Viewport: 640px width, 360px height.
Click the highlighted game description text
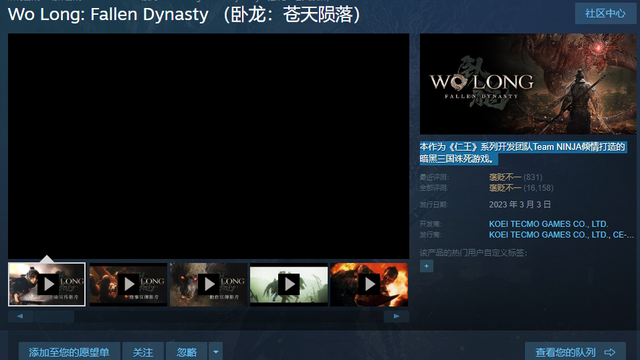[523, 153]
